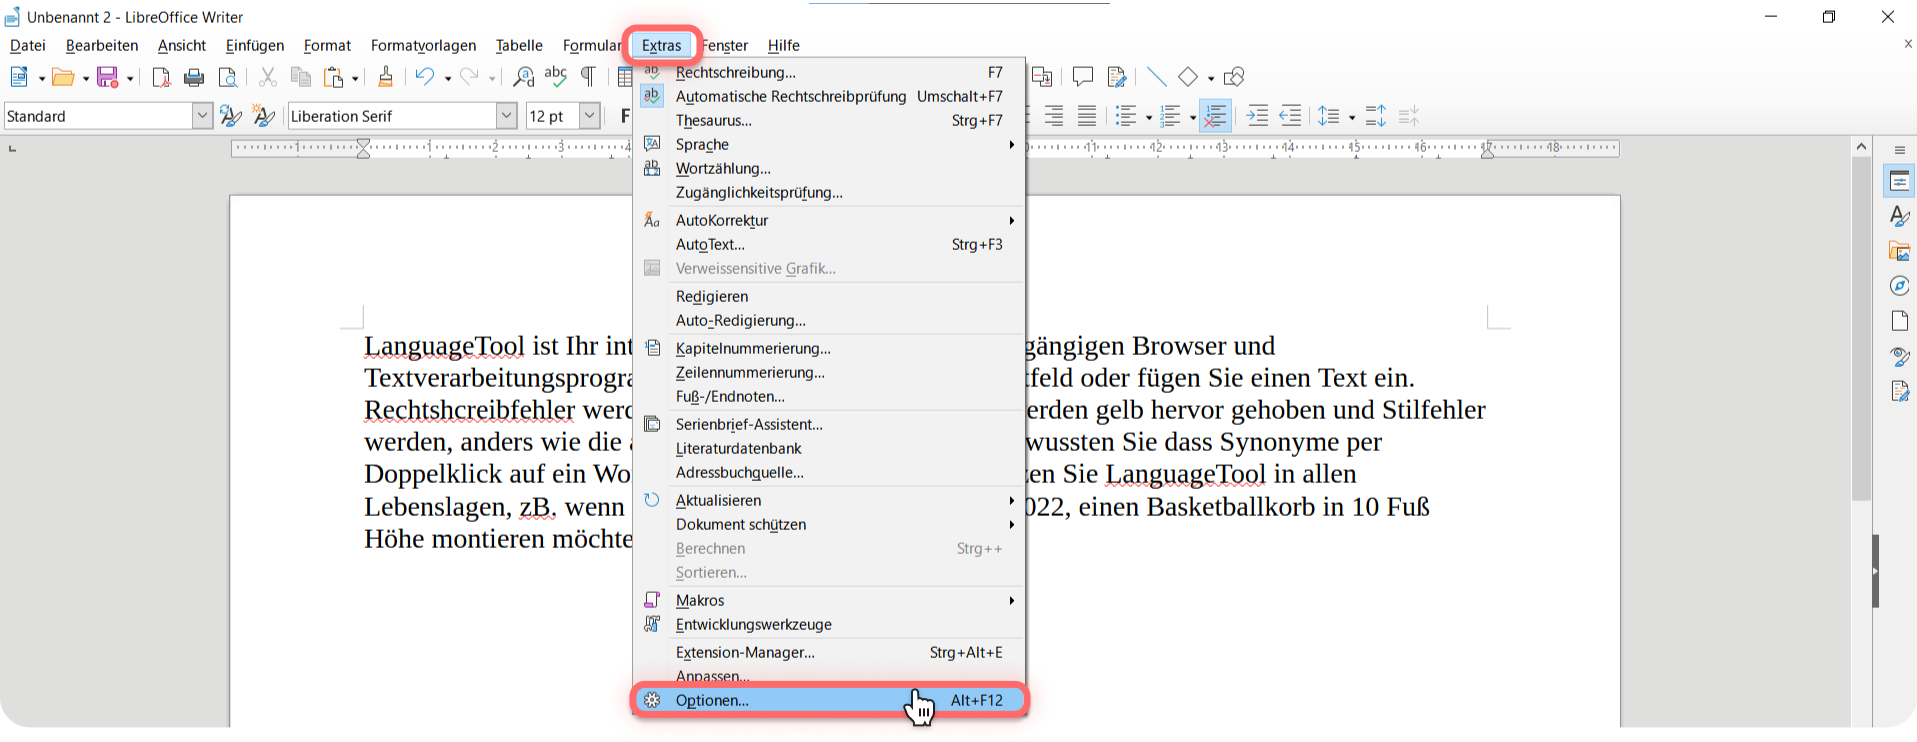Open sidebar Styles panel icon
This screenshot has height=742, width=1917.
1900,216
